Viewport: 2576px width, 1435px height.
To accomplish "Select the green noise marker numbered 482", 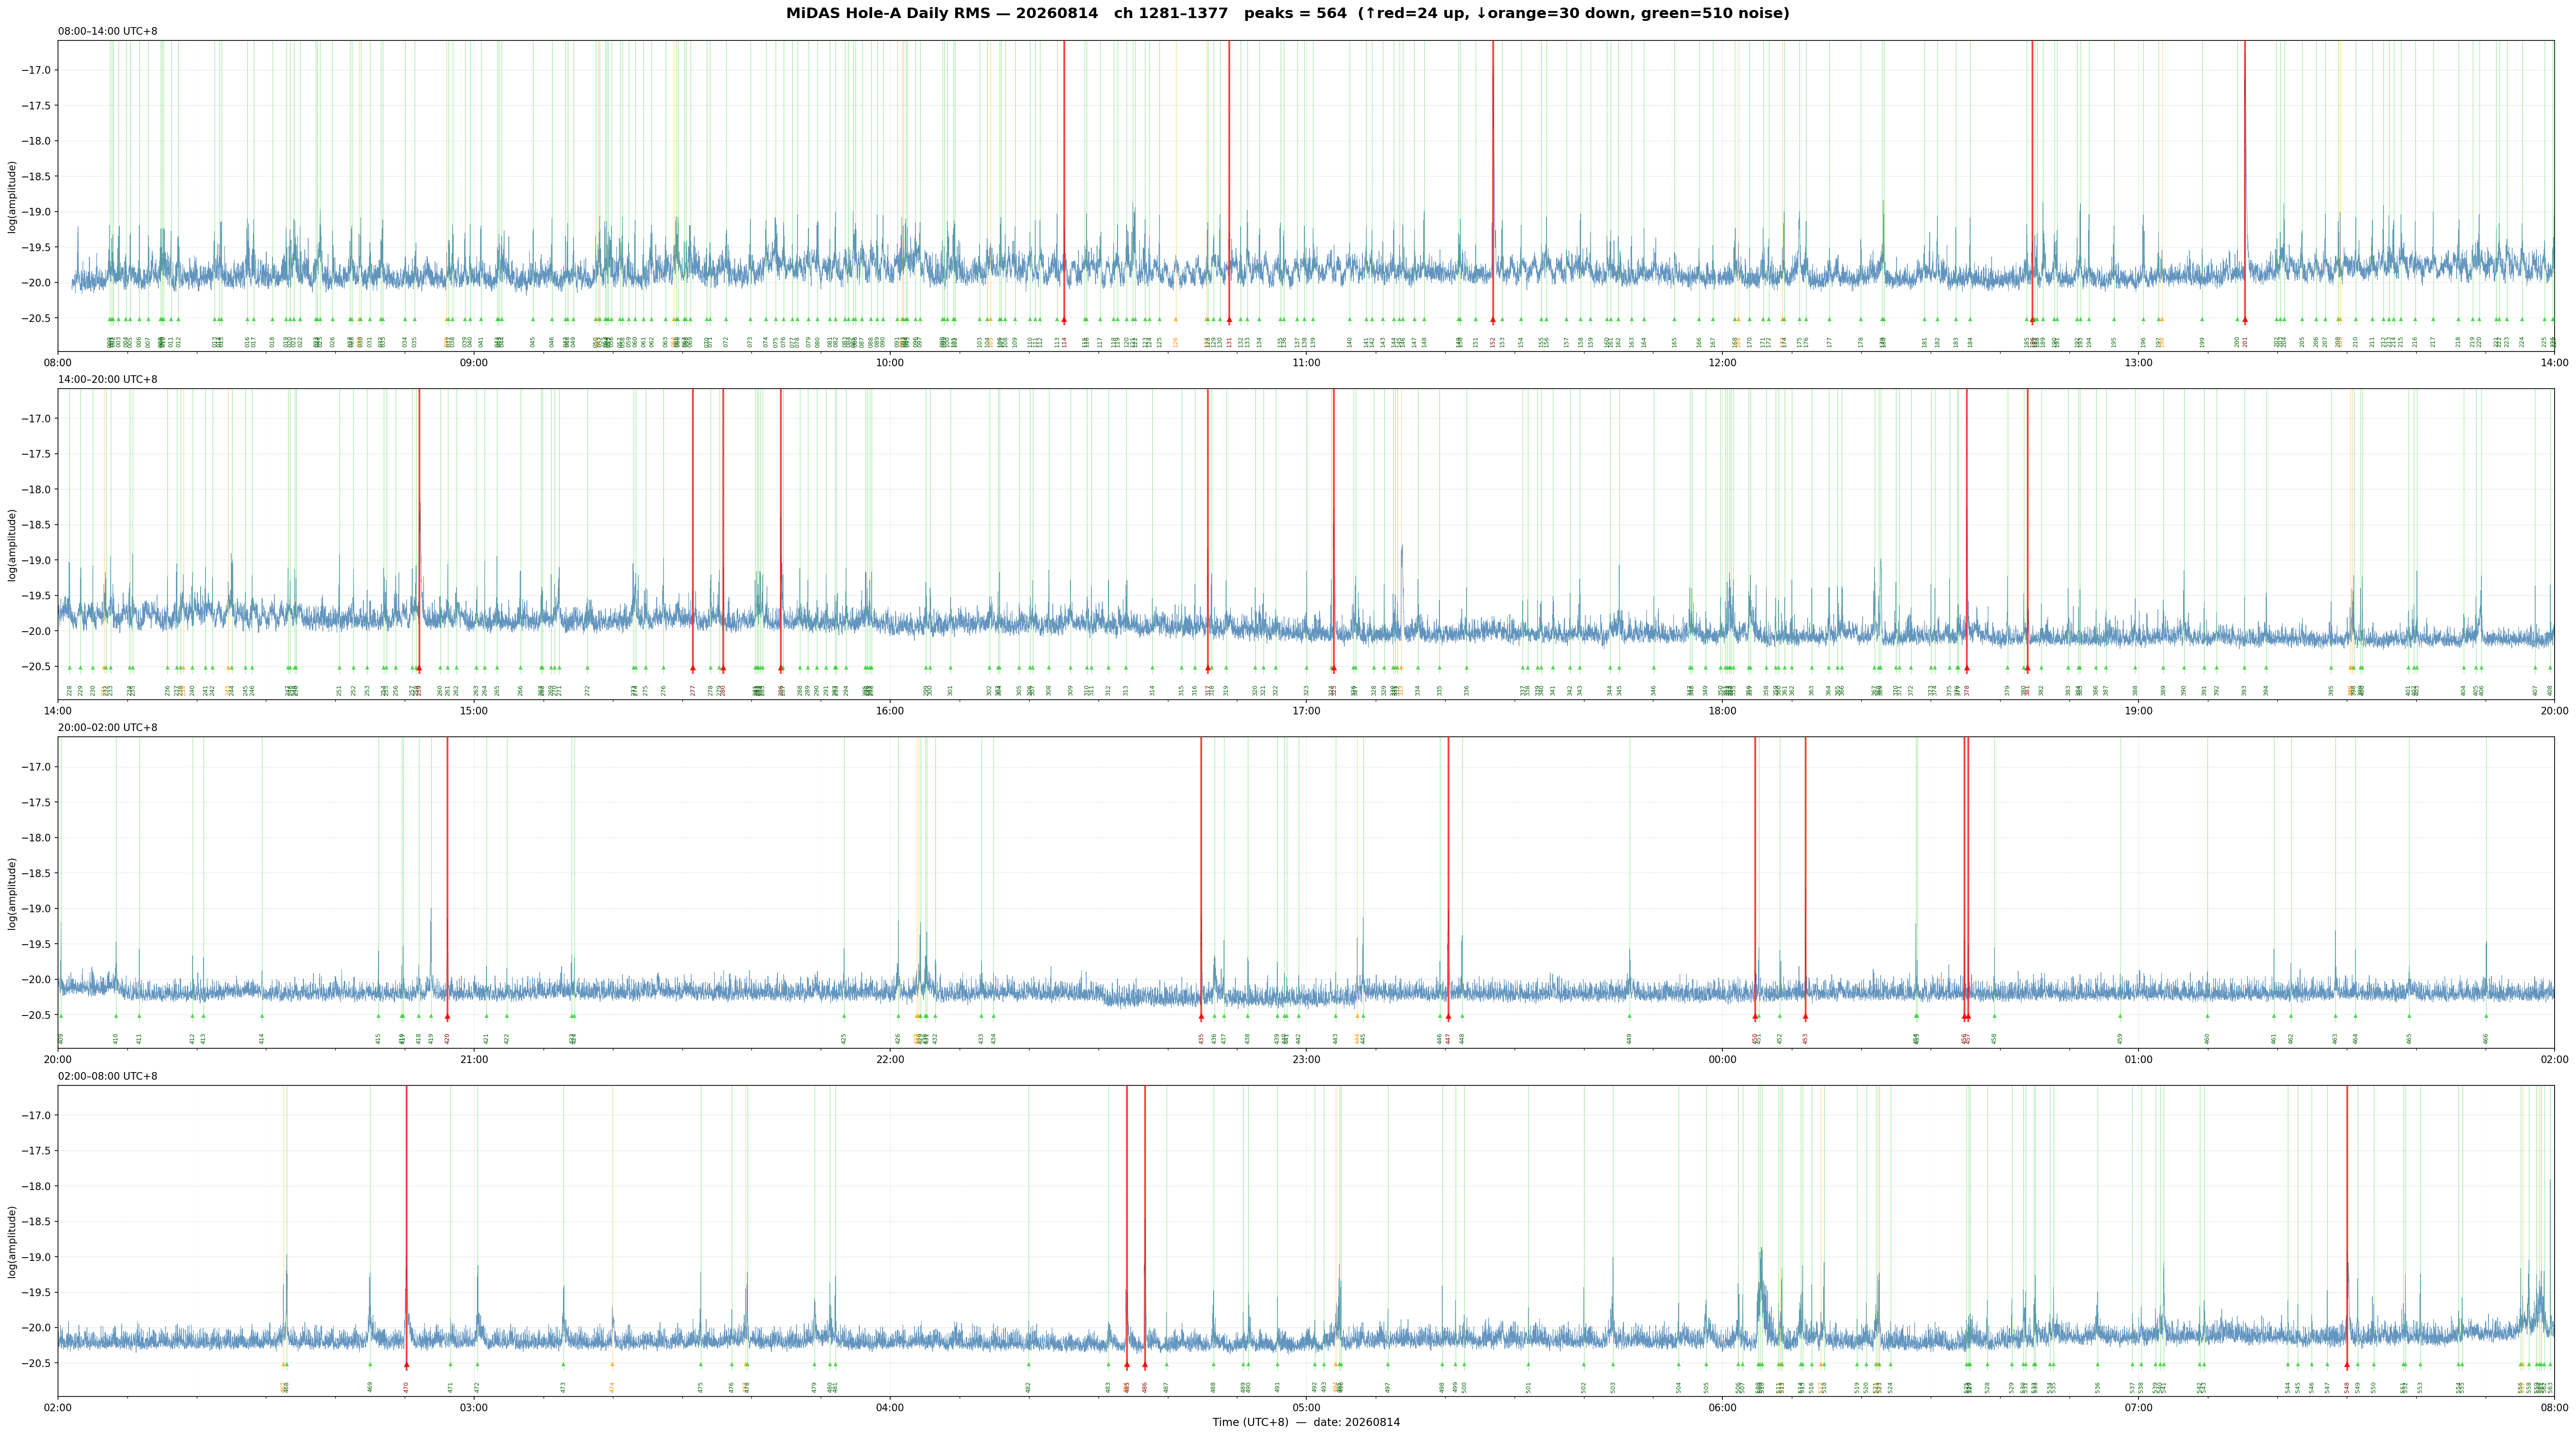I will click(x=1028, y=1365).
